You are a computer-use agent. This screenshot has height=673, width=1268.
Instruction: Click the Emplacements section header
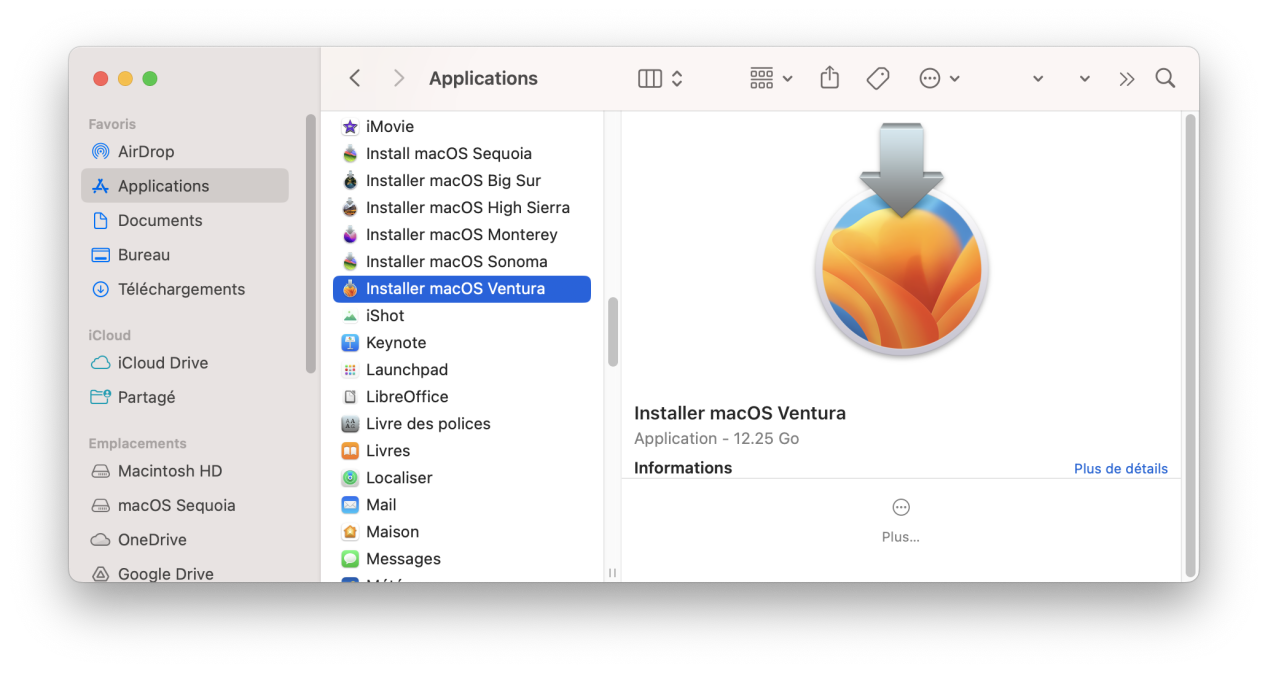point(137,443)
